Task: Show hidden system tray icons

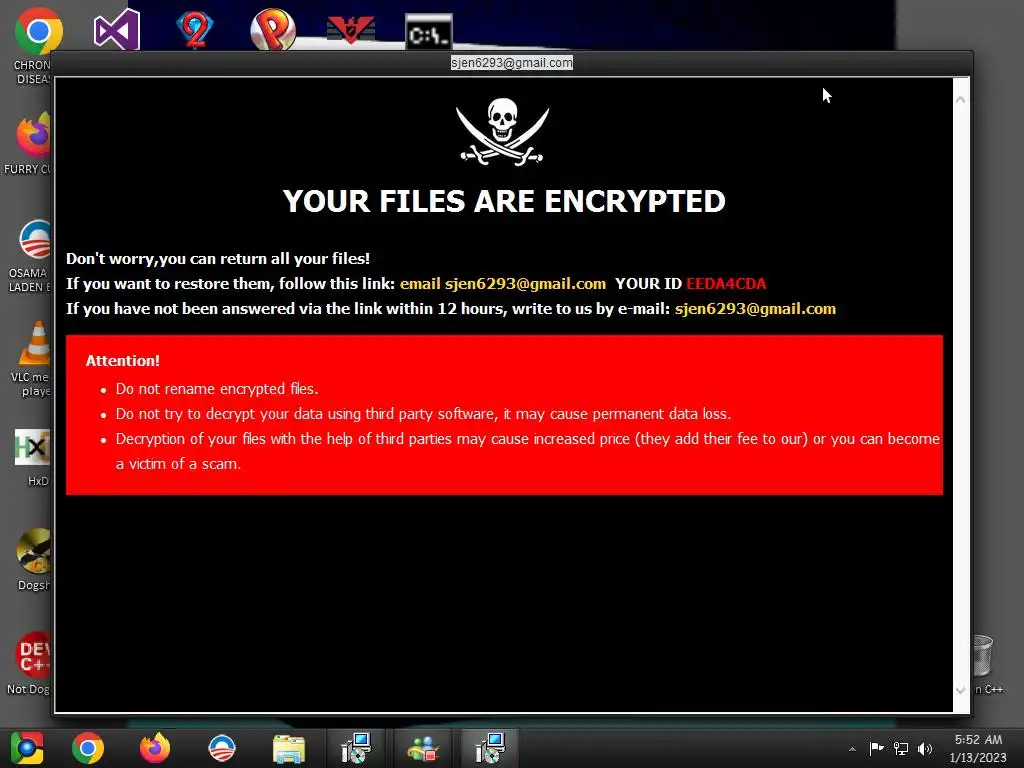Action: click(852, 749)
